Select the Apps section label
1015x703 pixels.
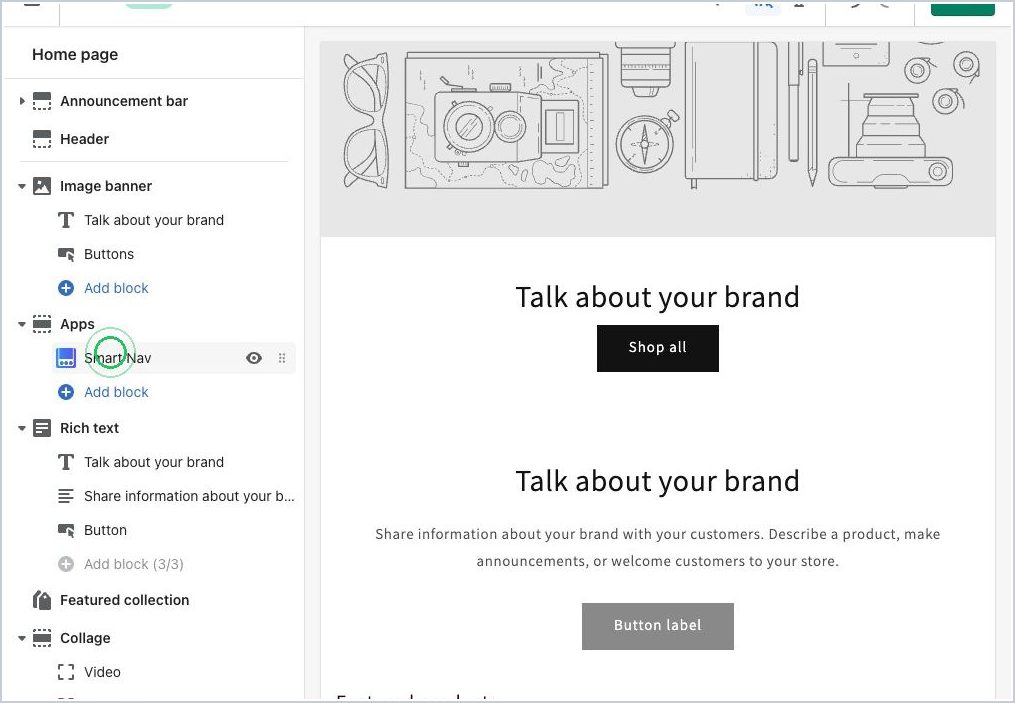click(x=77, y=324)
